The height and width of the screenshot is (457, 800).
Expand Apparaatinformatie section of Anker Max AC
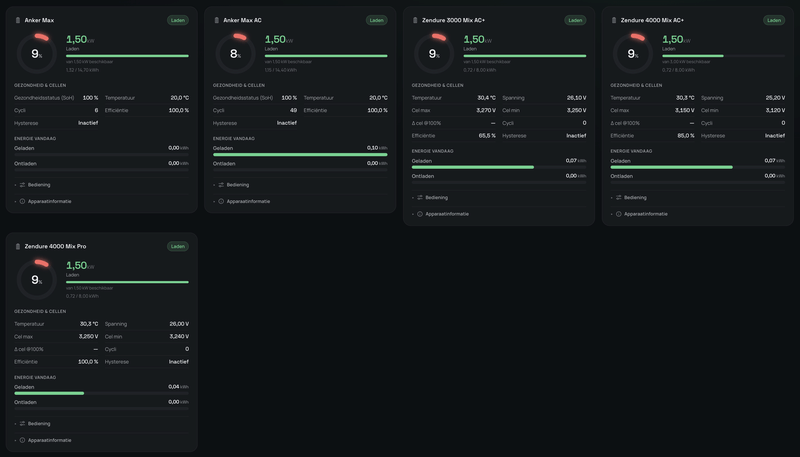coord(300,201)
